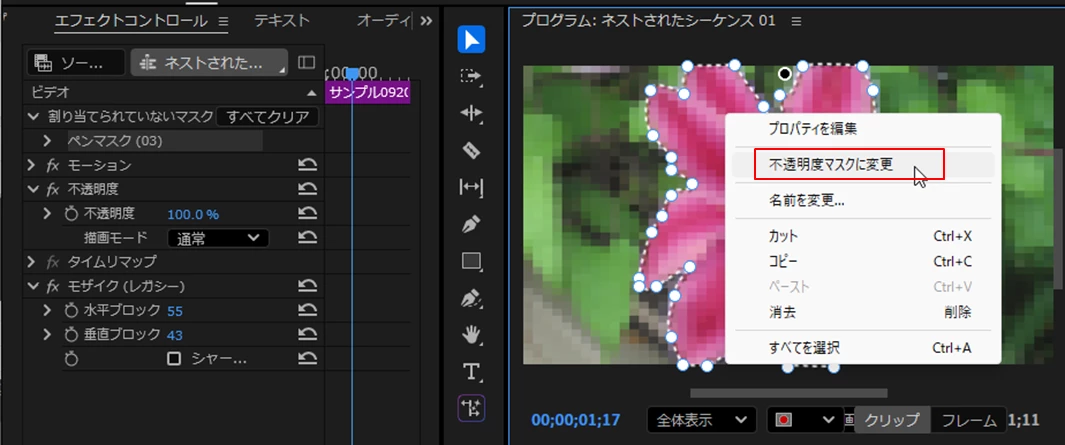Reset the モザイク (レガシー) effect
The image size is (1065, 445).
308,286
